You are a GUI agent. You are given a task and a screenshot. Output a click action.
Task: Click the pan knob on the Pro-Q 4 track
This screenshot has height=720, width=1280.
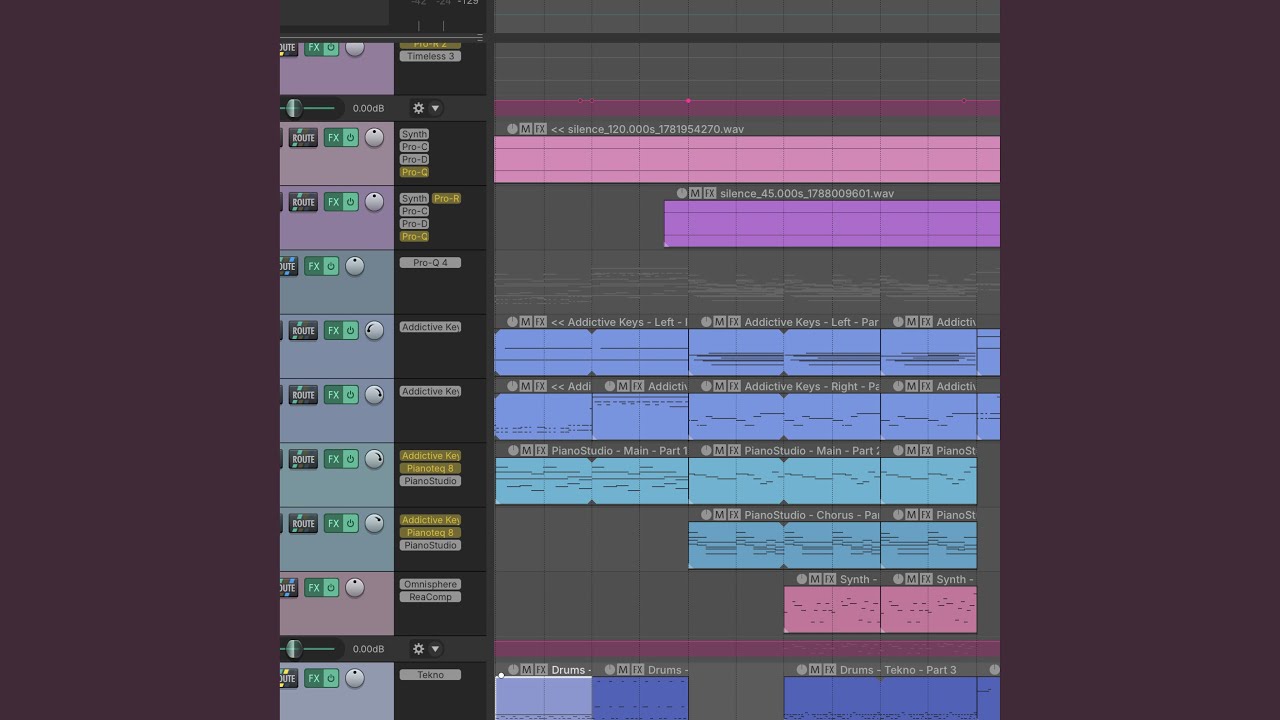click(x=355, y=266)
